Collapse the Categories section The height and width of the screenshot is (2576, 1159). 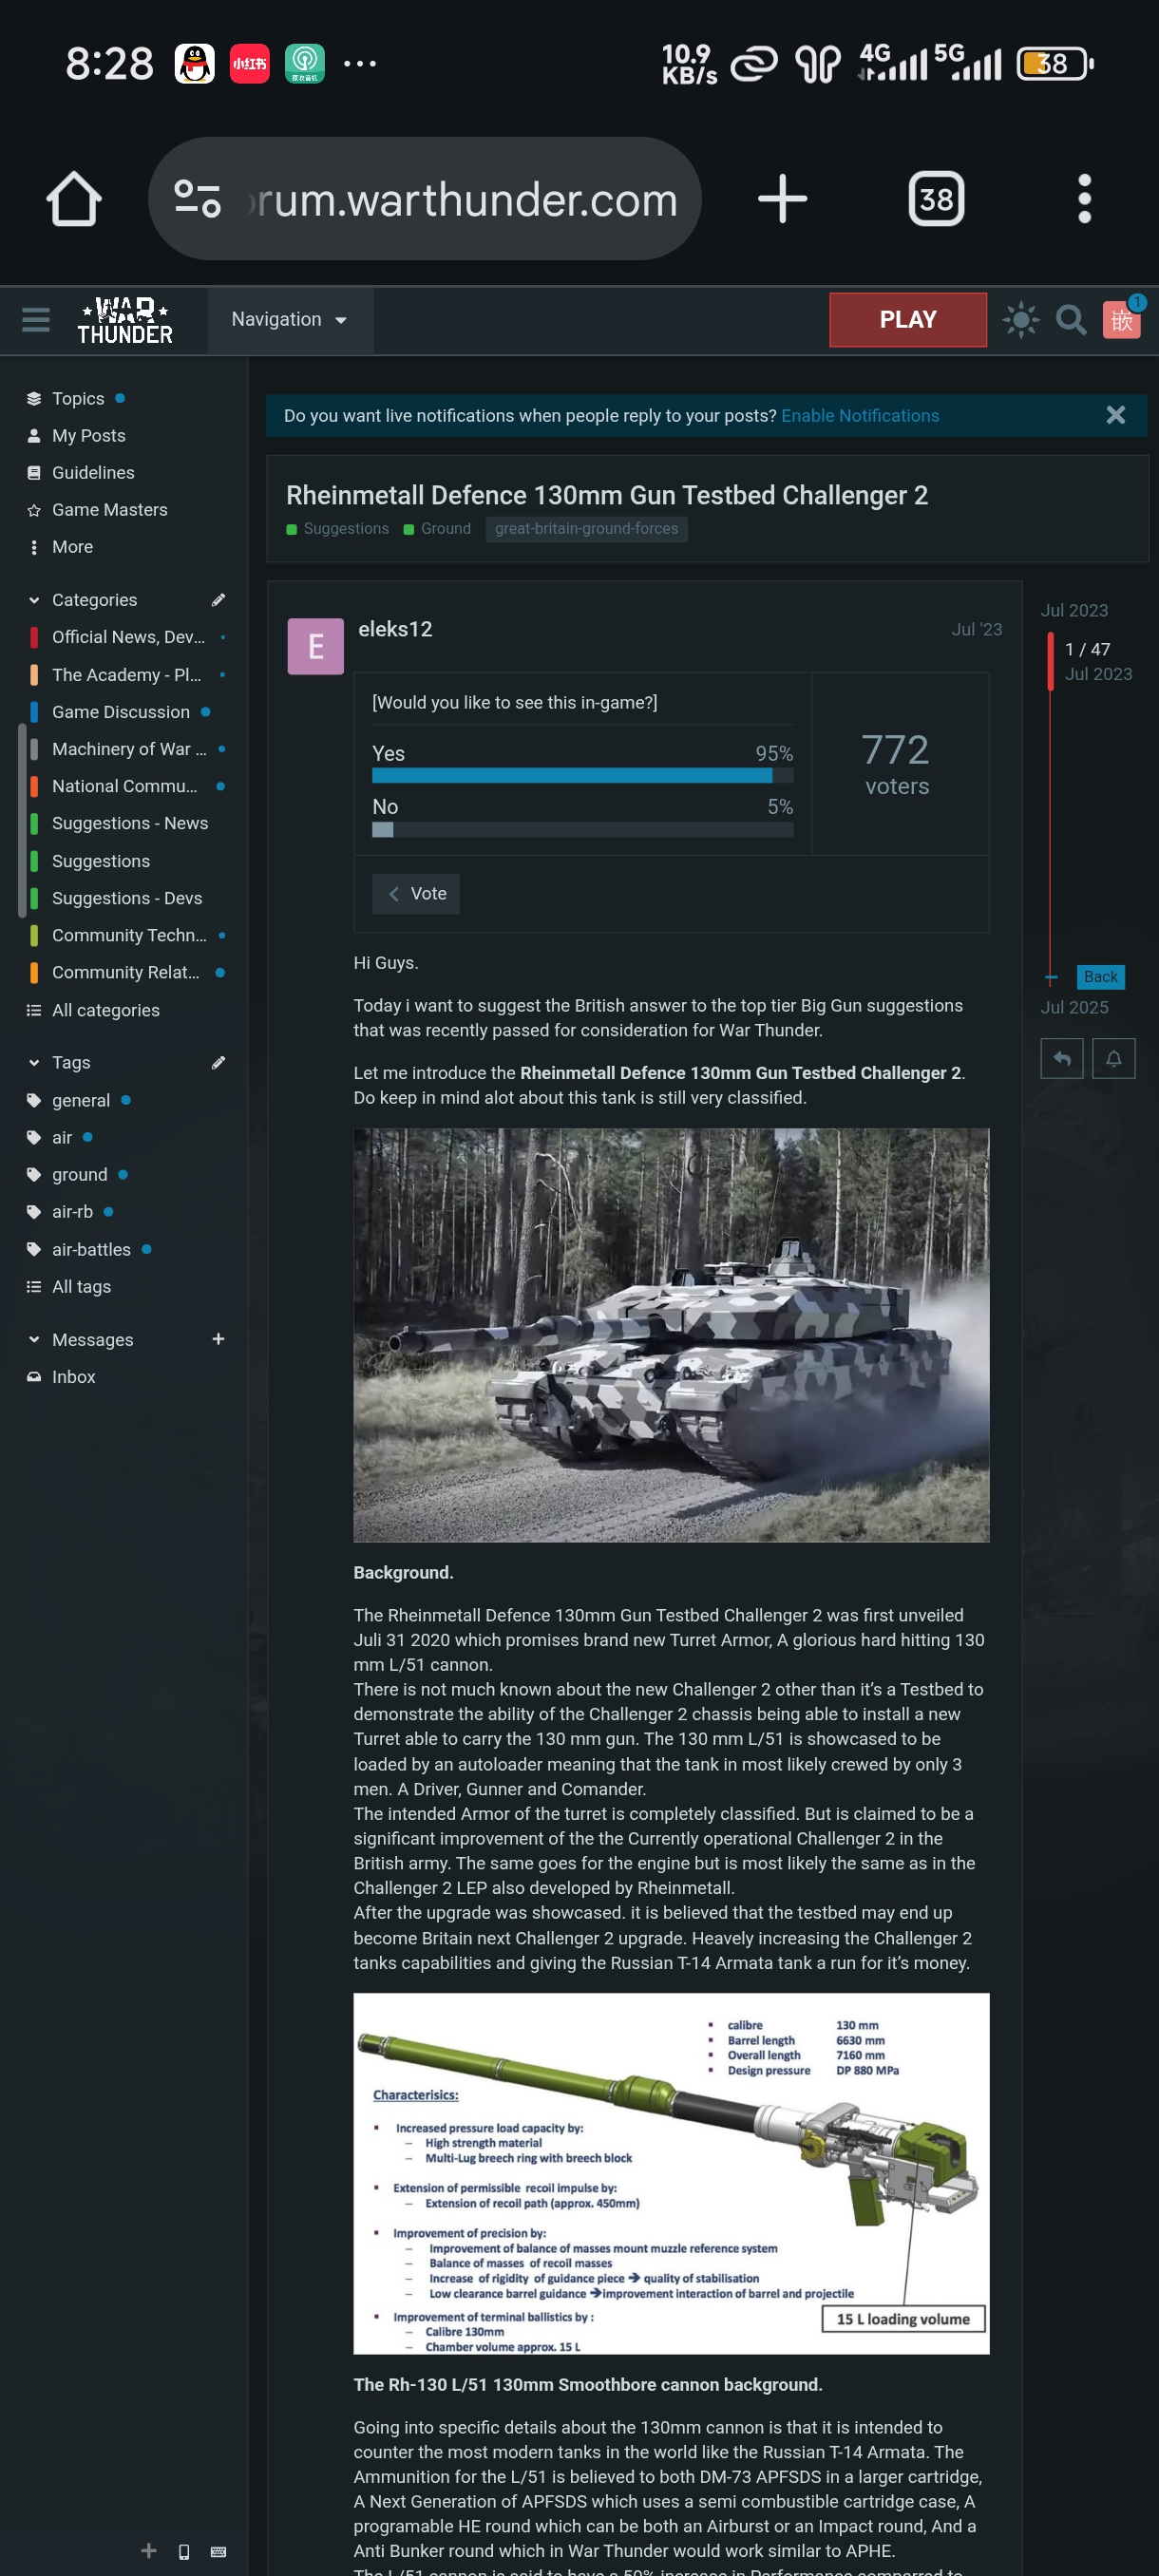[34, 600]
